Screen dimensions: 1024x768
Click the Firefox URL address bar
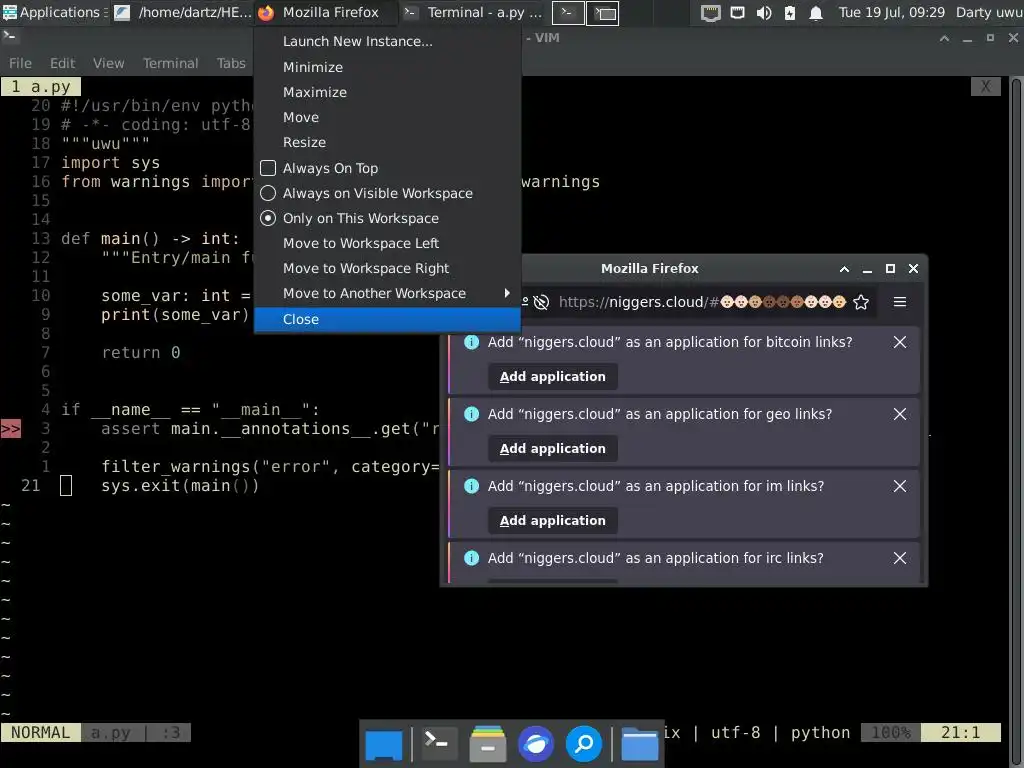(x=702, y=302)
